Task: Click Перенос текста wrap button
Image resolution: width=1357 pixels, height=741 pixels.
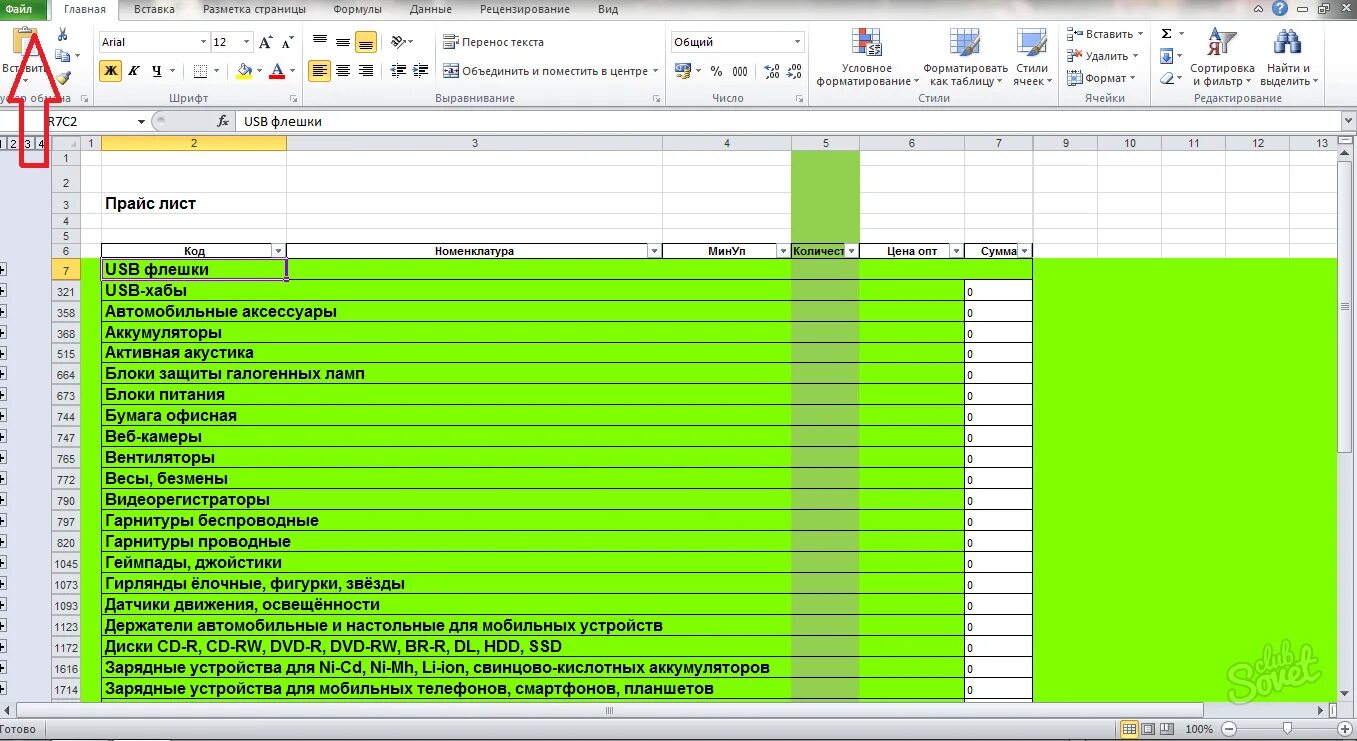Action: [494, 42]
